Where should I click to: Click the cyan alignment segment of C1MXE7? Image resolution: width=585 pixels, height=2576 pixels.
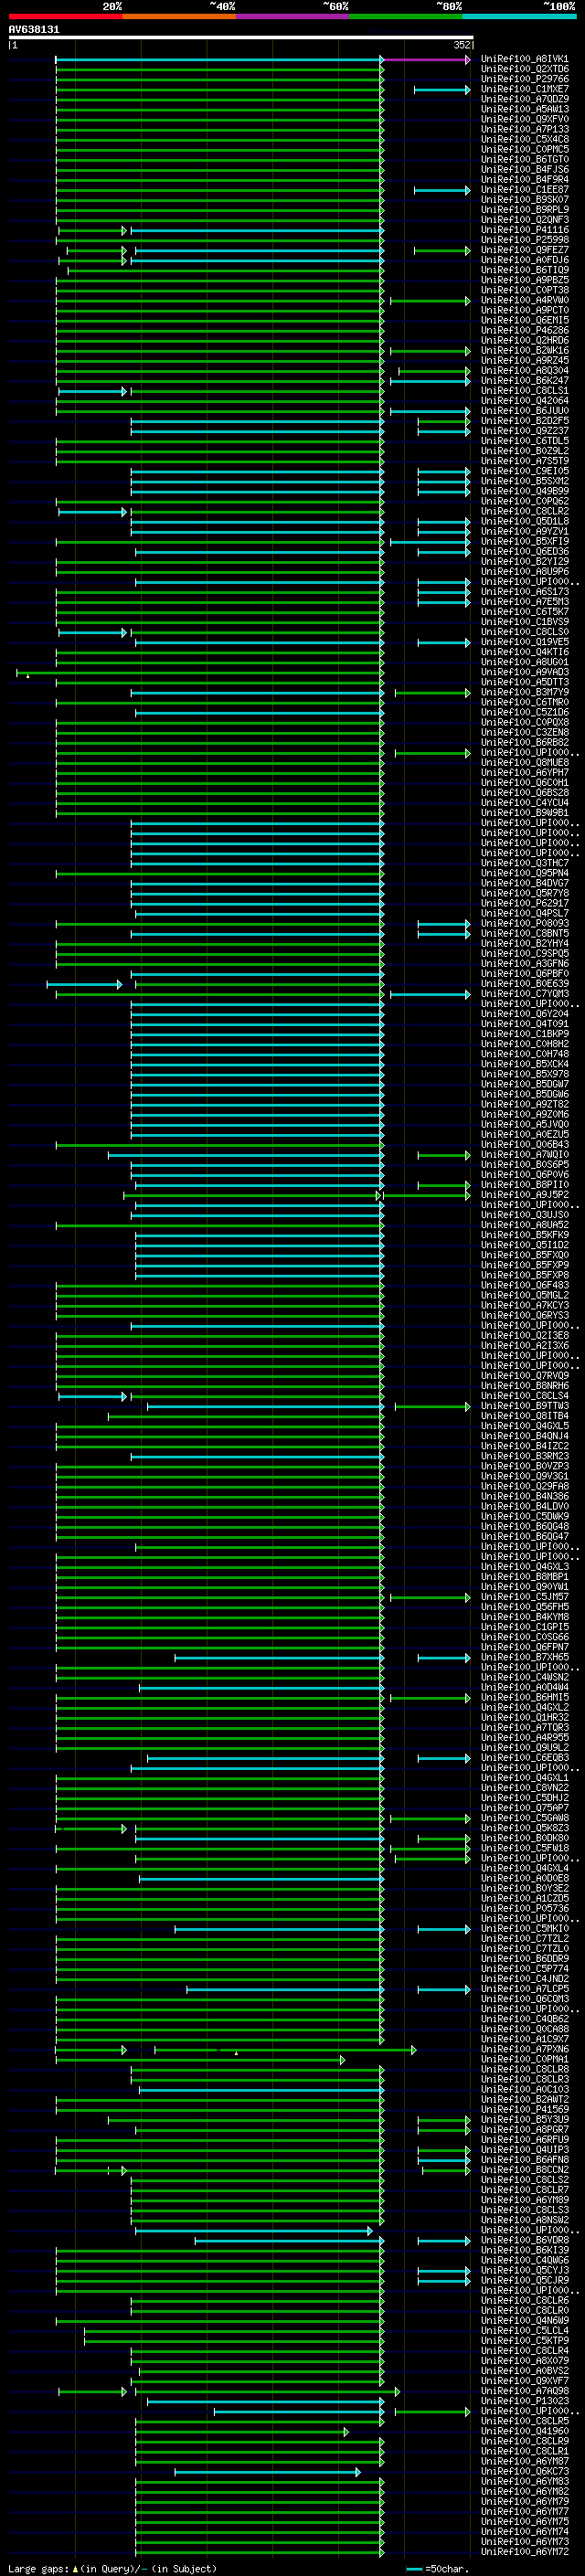click(x=442, y=90)
